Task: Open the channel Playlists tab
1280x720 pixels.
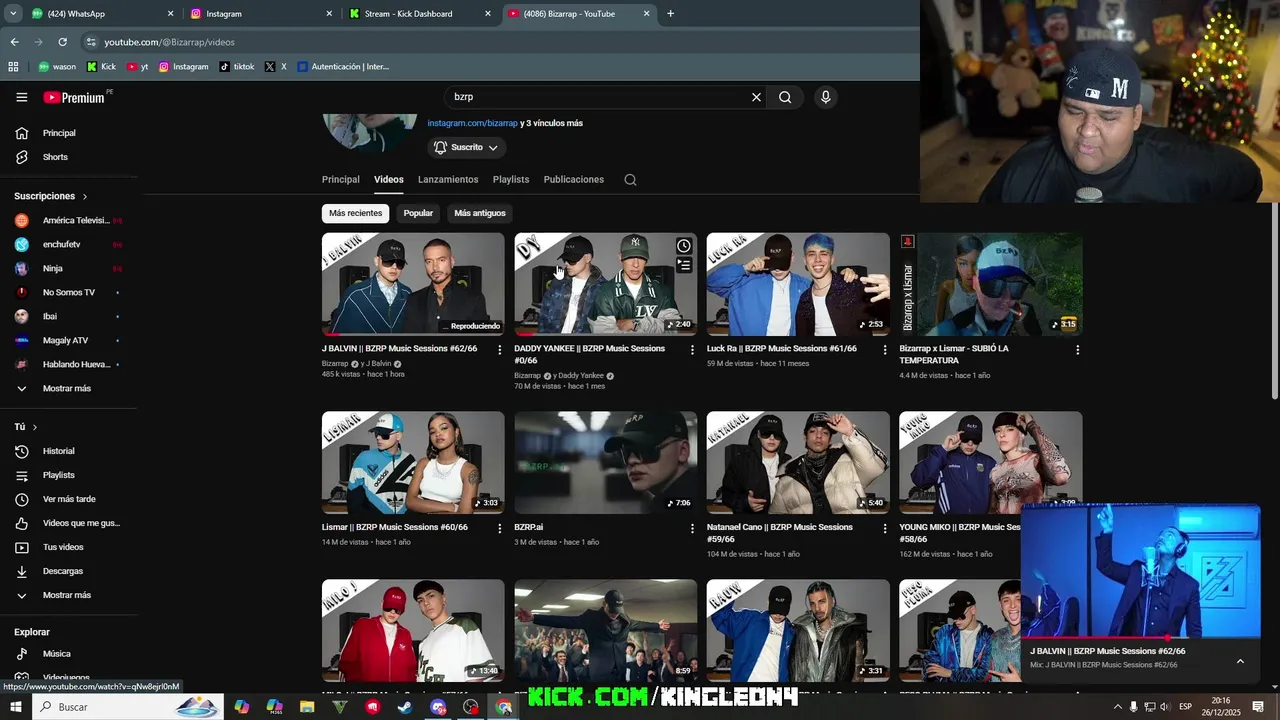Action: point(511,180)
